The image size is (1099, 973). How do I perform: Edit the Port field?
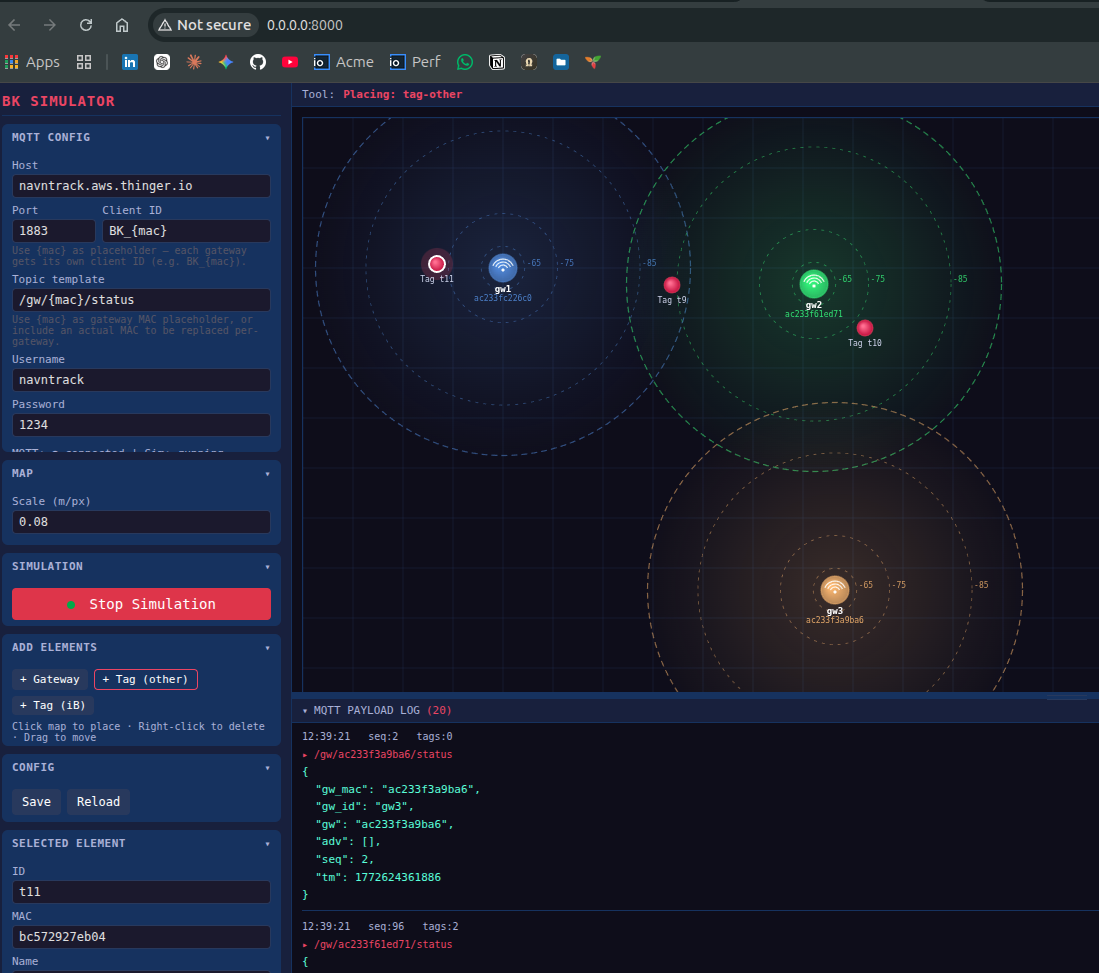pyautogui.click(x=53, y=231)
